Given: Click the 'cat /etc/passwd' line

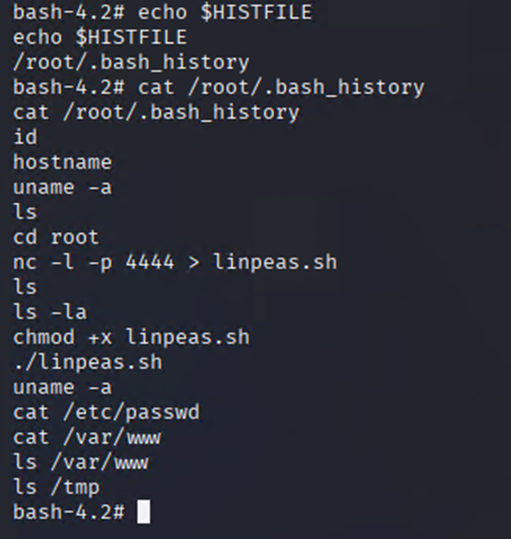Looking at the screenshot, I should click(x=106, y=412).
